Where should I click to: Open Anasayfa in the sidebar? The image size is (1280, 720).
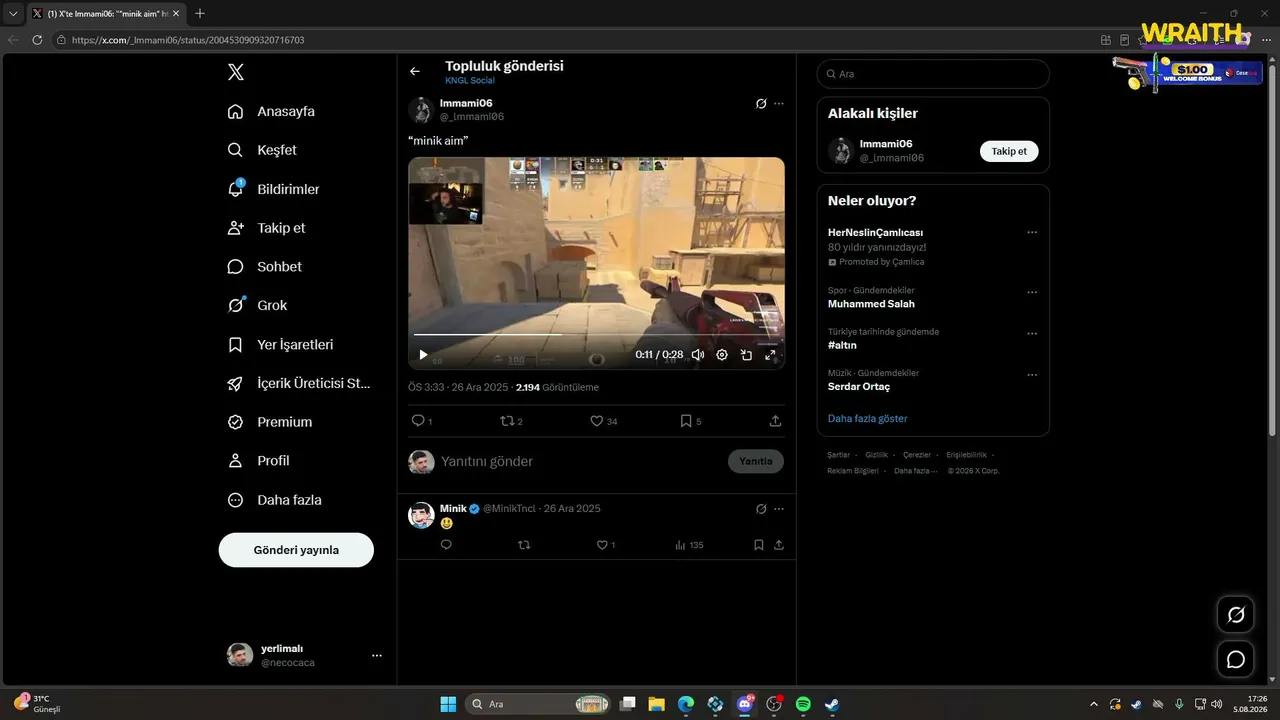pos(271,111)
